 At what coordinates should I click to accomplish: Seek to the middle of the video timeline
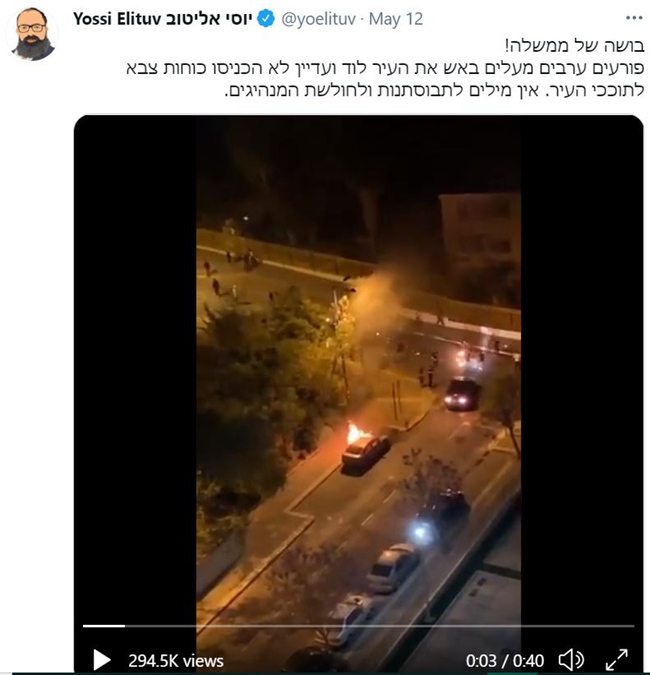[359, 626]
